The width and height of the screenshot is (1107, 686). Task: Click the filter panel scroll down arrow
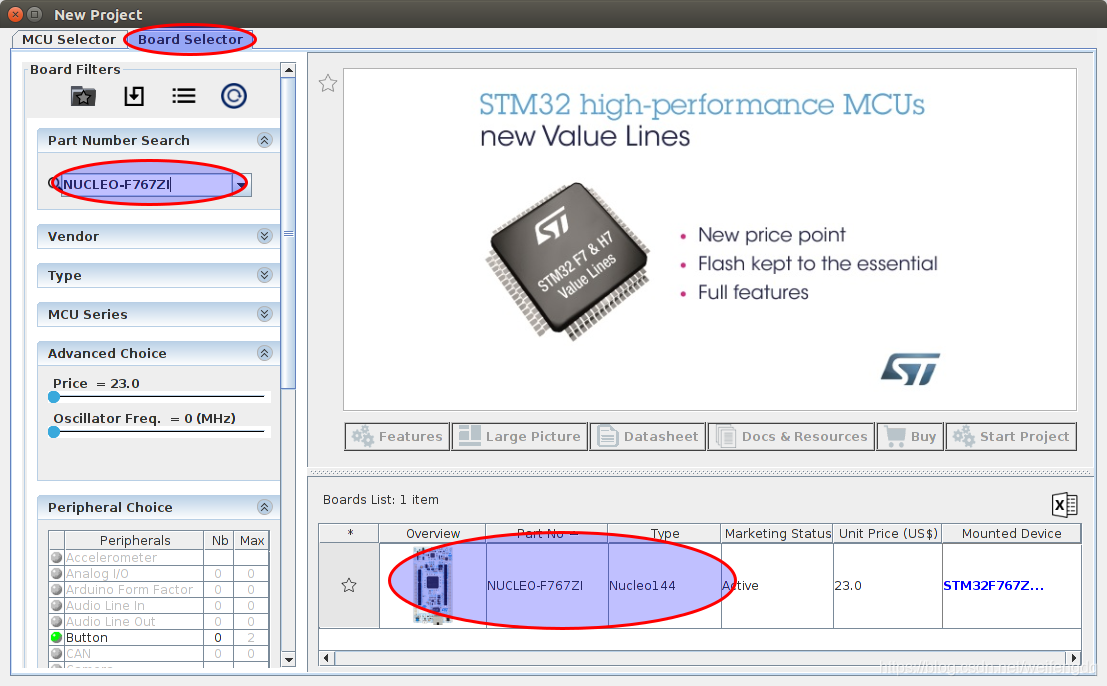[x=288, y=660]
